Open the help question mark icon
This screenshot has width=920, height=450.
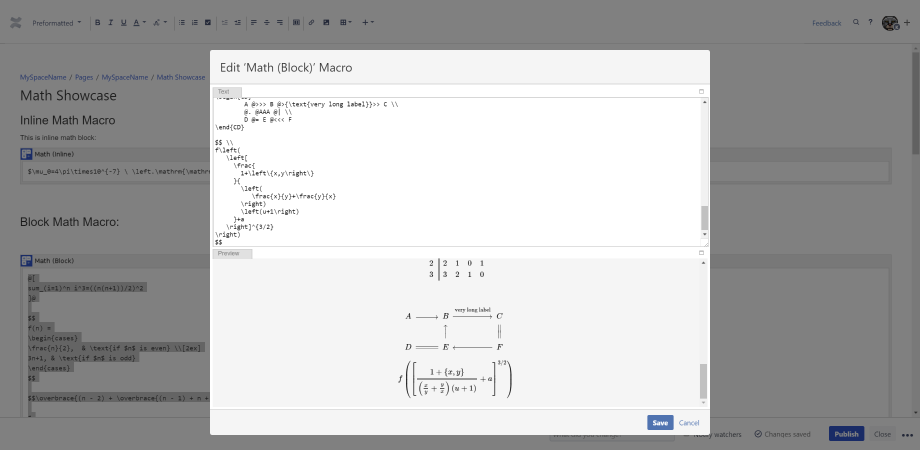[870, 22]
